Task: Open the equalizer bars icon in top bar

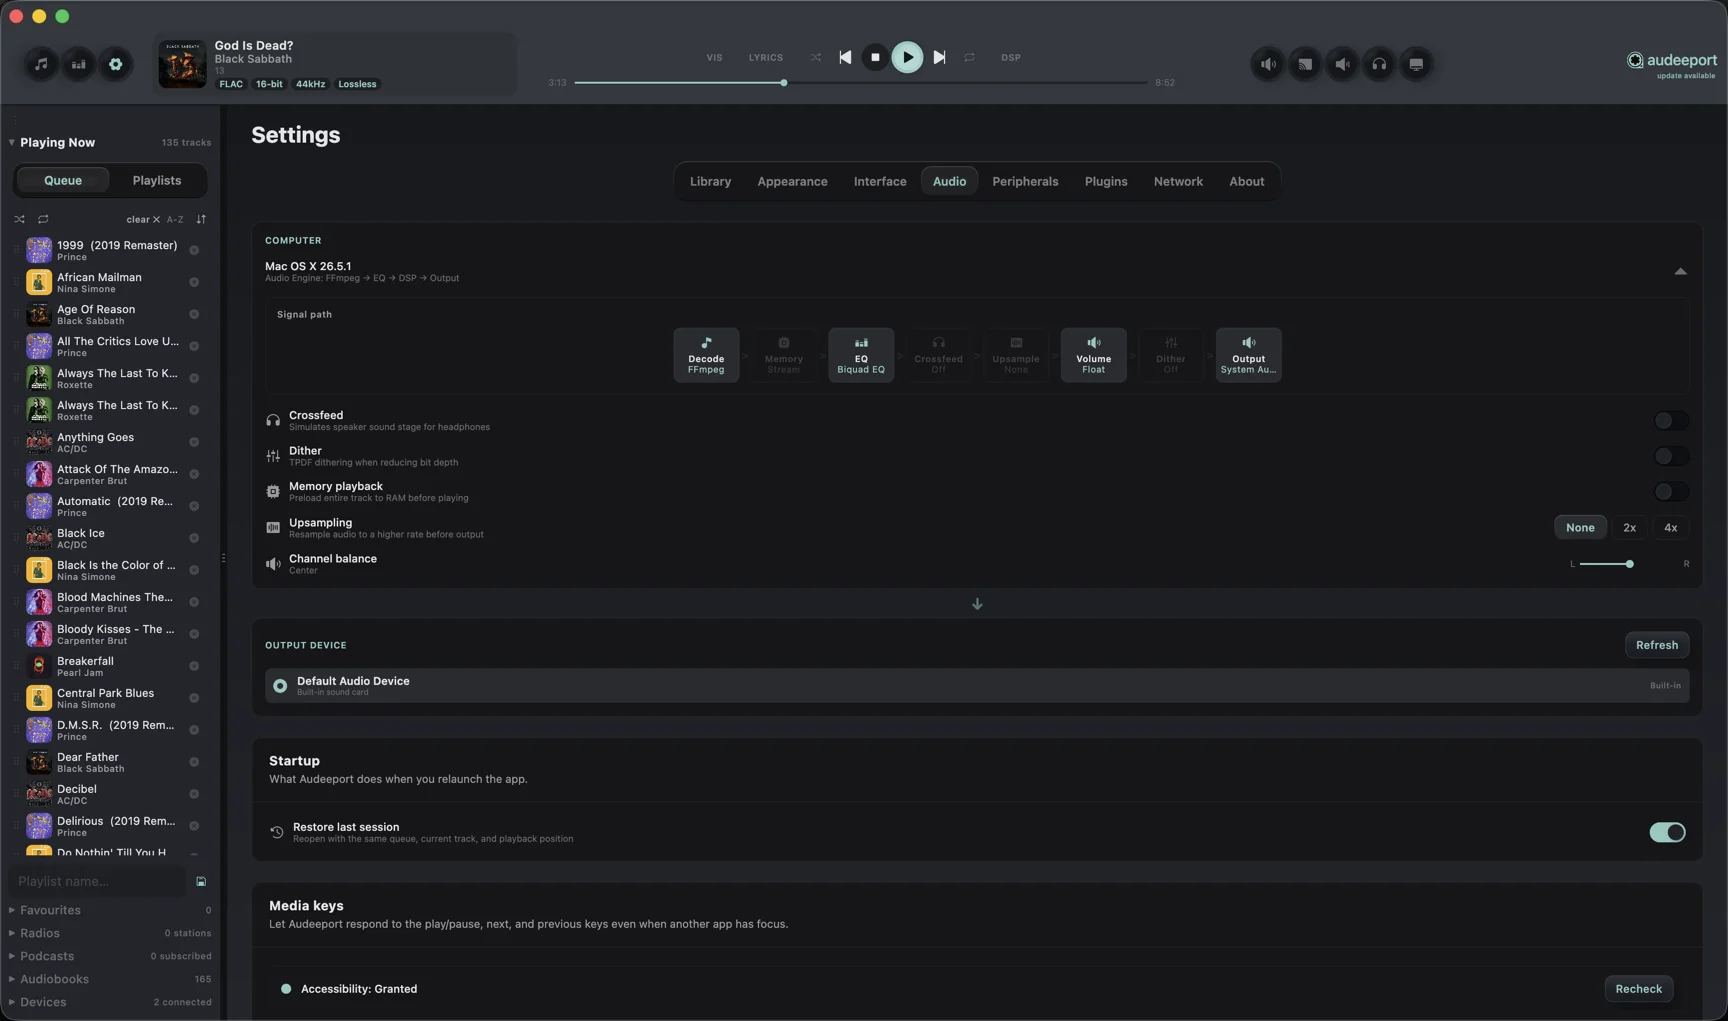Action: (x=78, y=64)
